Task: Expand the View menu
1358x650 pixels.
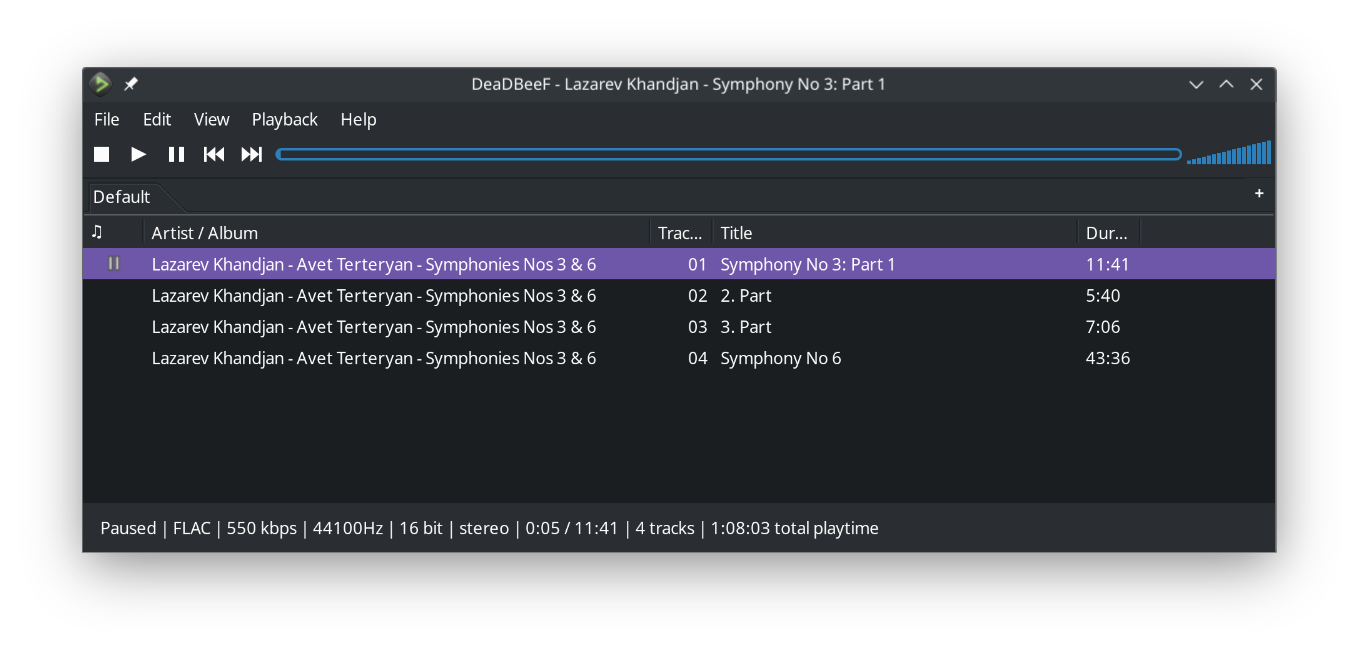Action: coord(211,119)
